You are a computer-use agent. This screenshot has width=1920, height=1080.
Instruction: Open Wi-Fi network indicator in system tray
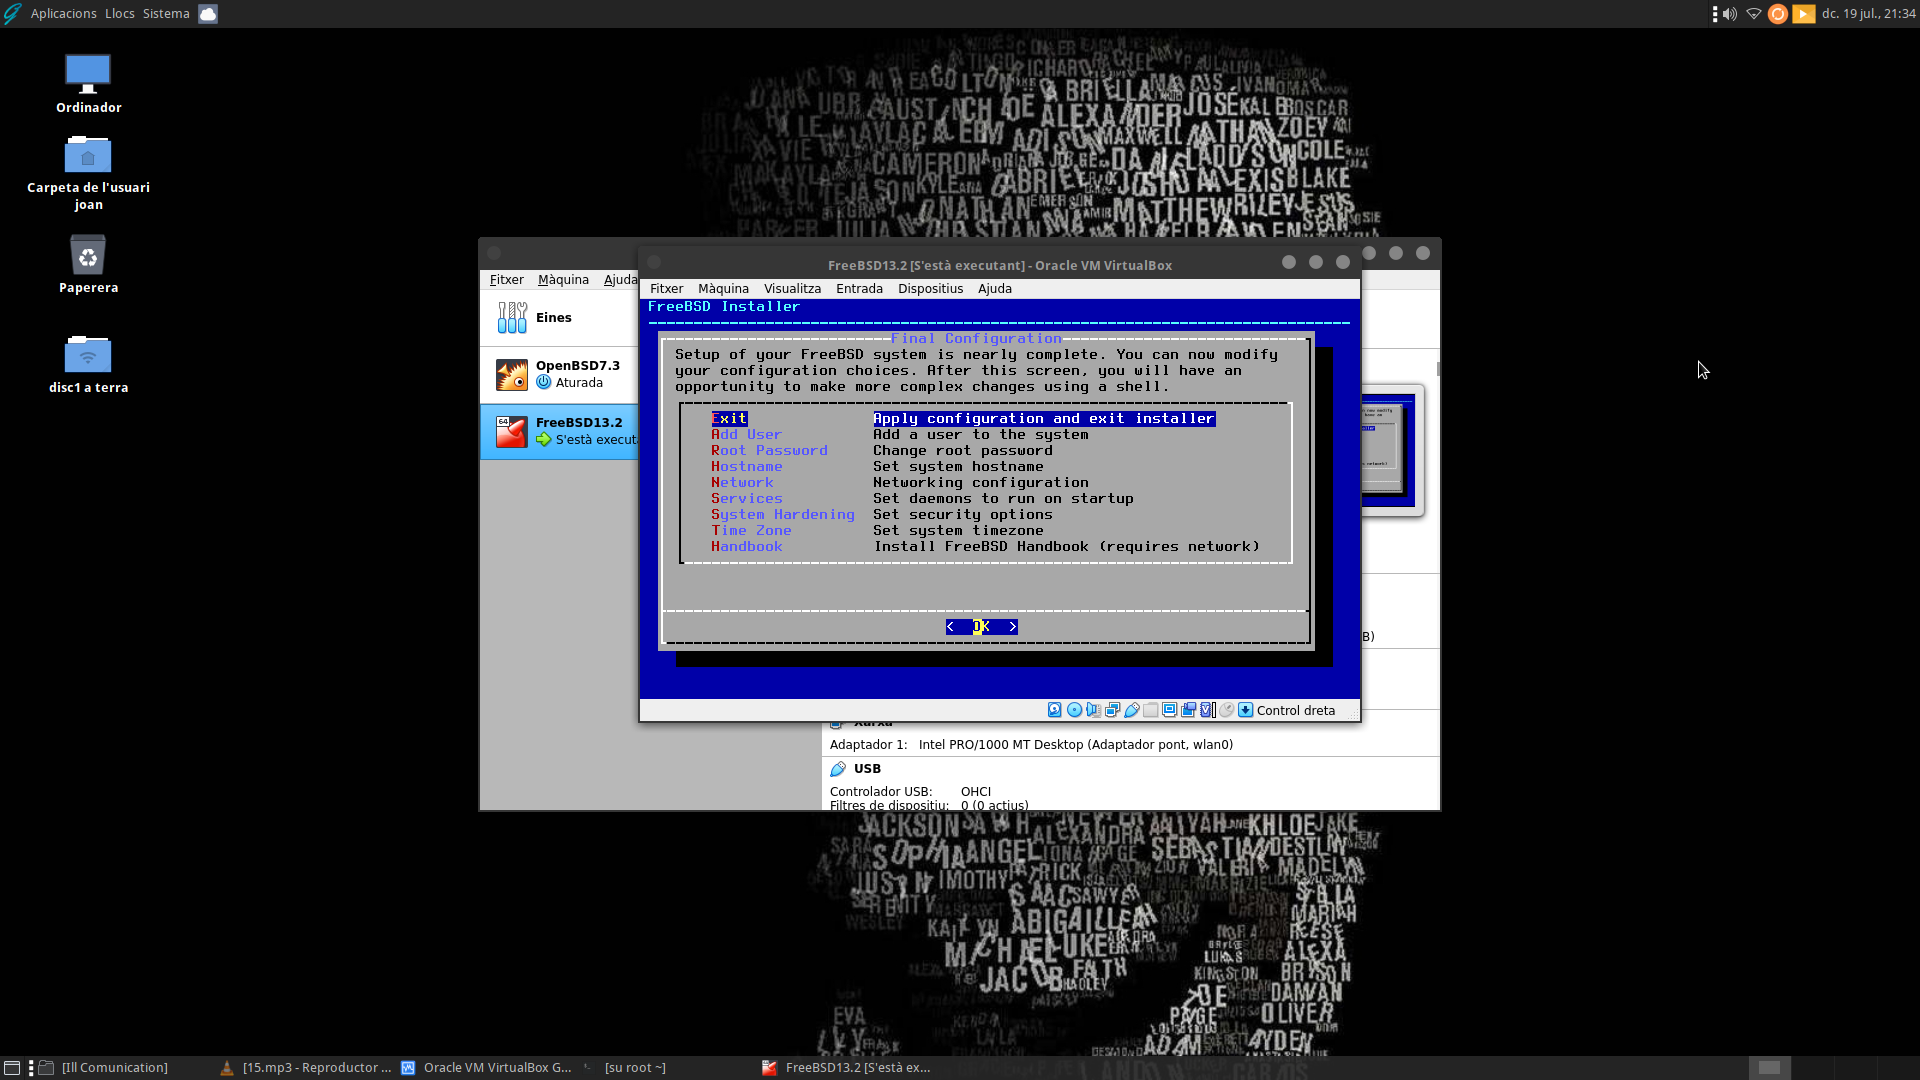[x=1753, y=14]
